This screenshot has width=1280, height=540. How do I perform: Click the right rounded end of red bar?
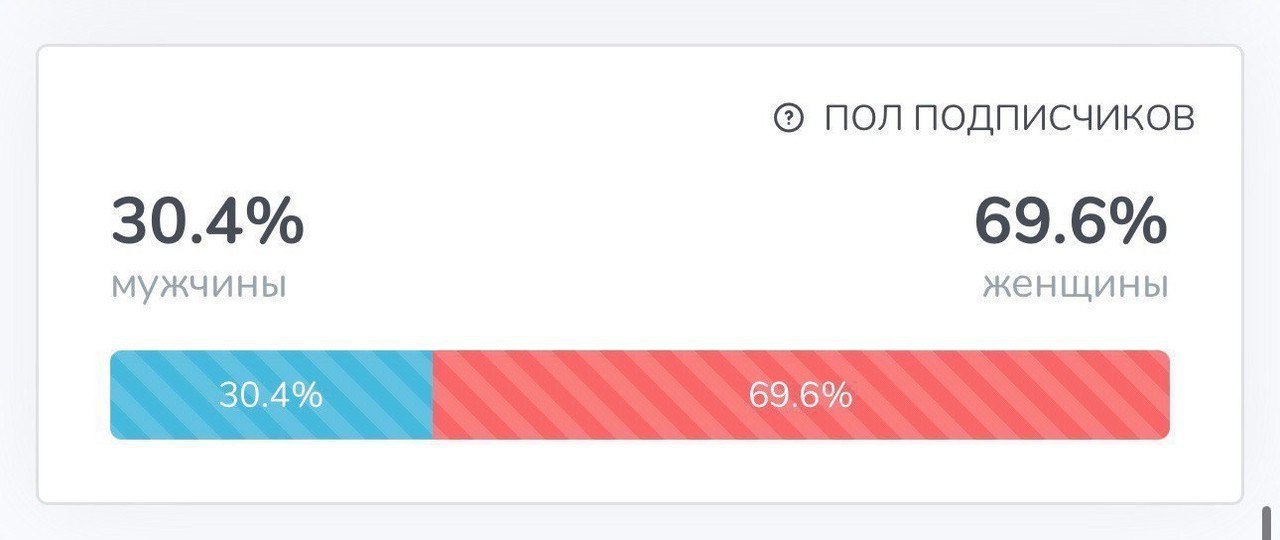click(x=1163, y=394)
